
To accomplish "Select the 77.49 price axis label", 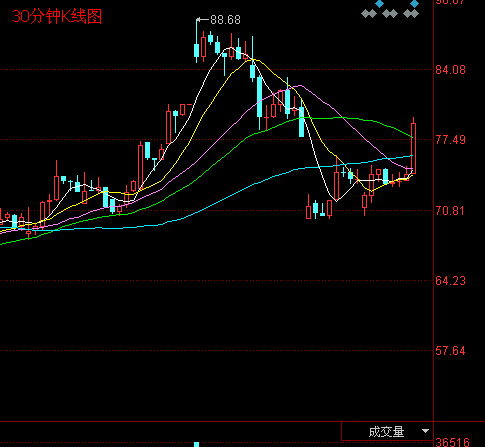I will [x=450, y=140].
